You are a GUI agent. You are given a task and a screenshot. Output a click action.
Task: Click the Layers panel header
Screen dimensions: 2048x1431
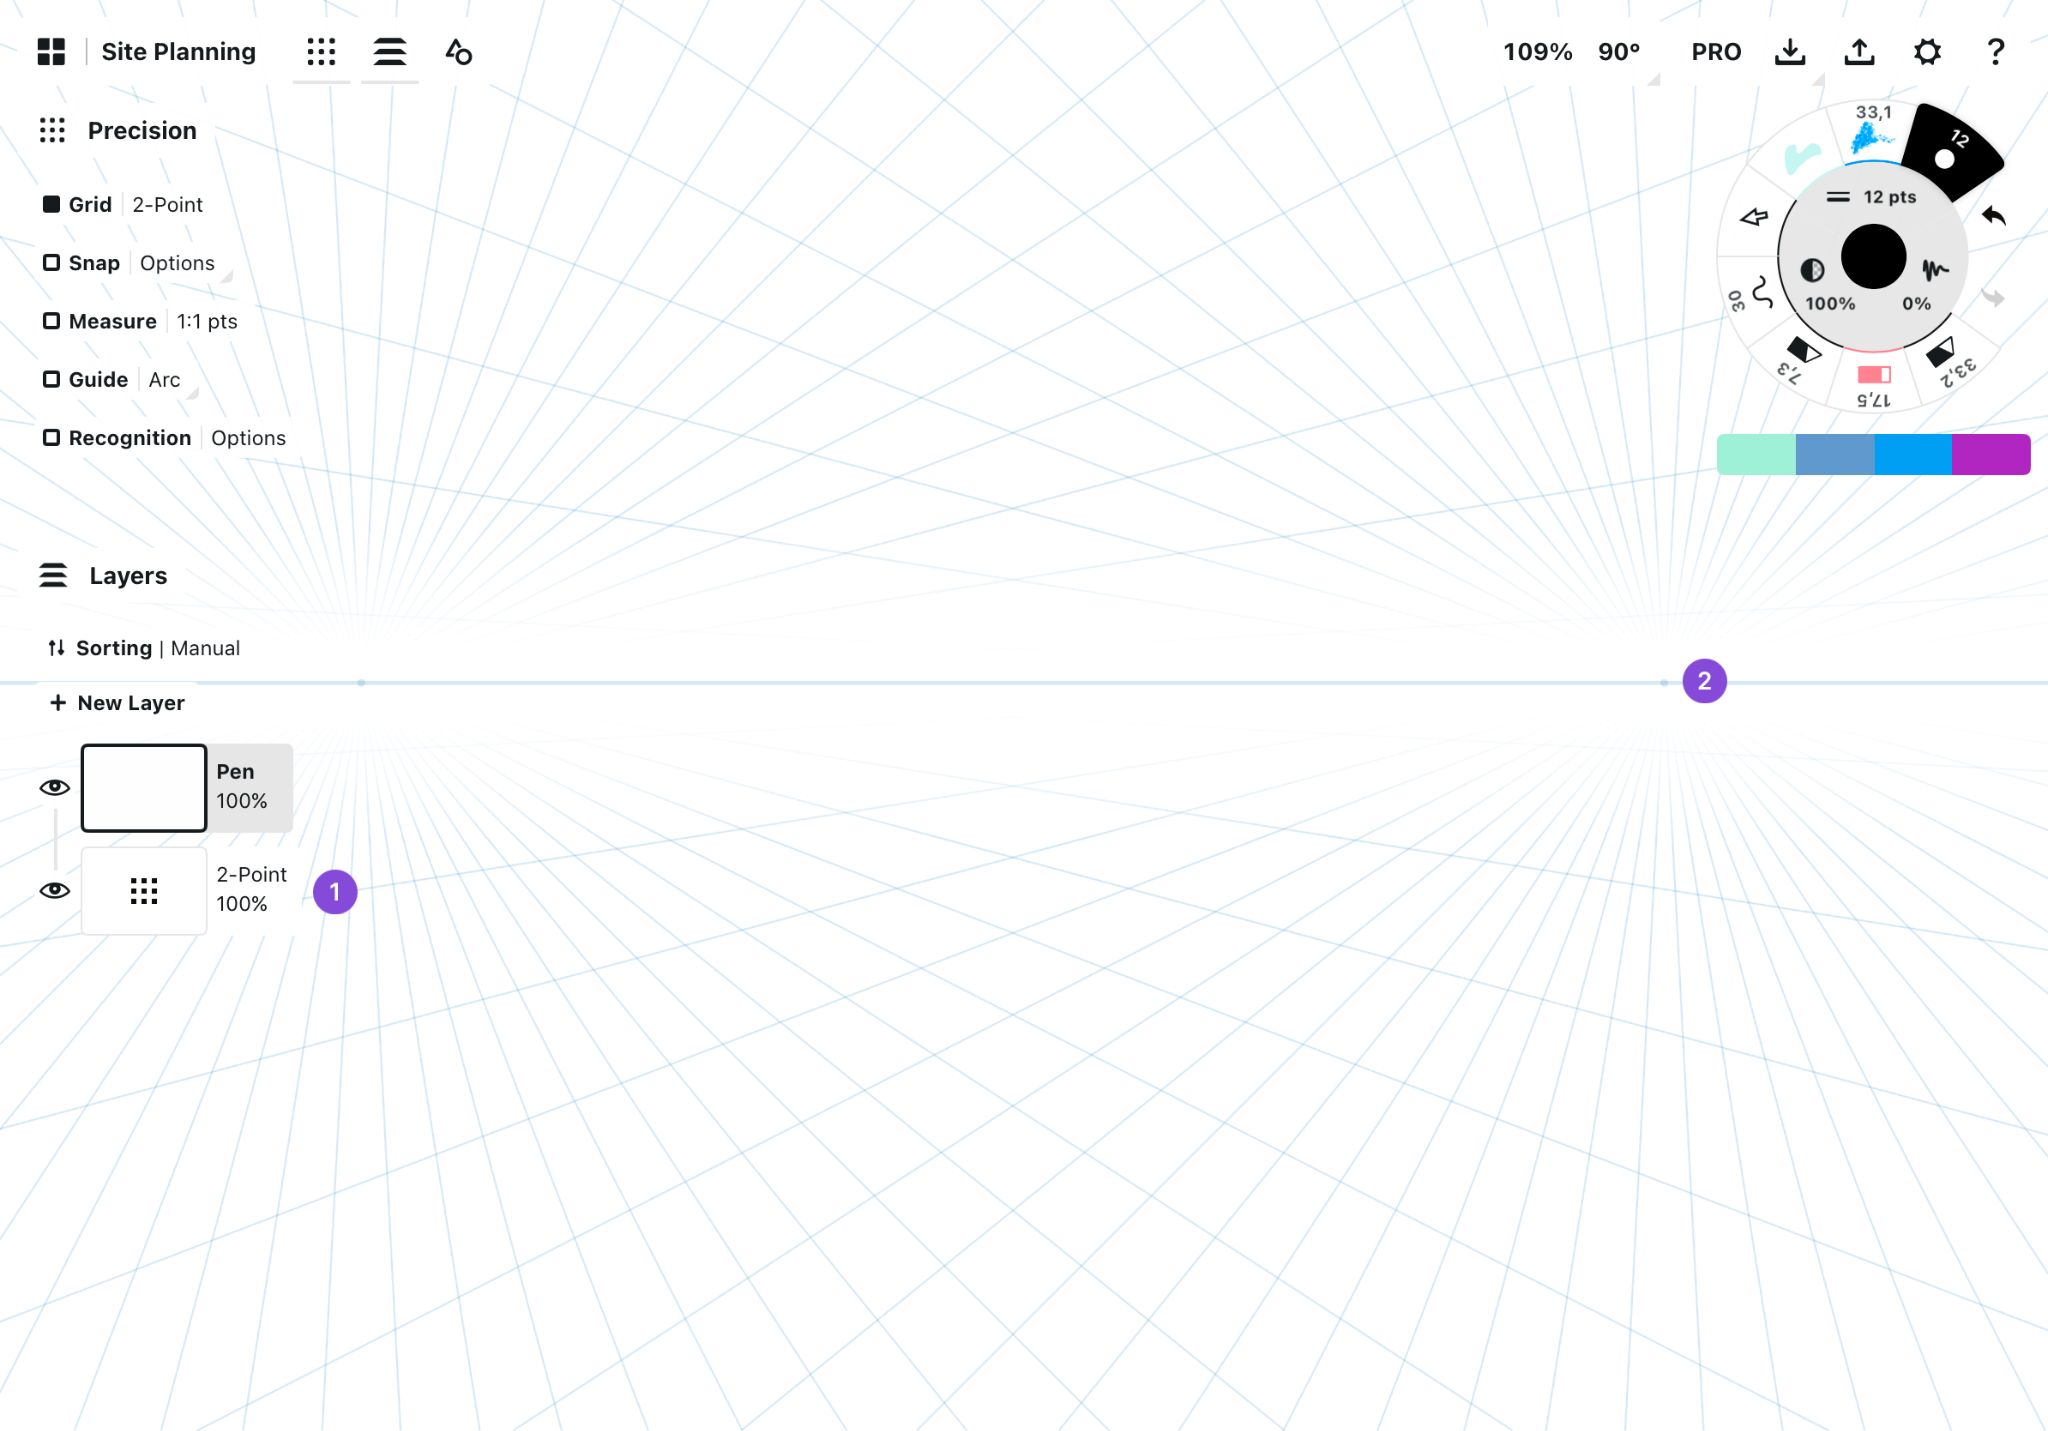103,576
